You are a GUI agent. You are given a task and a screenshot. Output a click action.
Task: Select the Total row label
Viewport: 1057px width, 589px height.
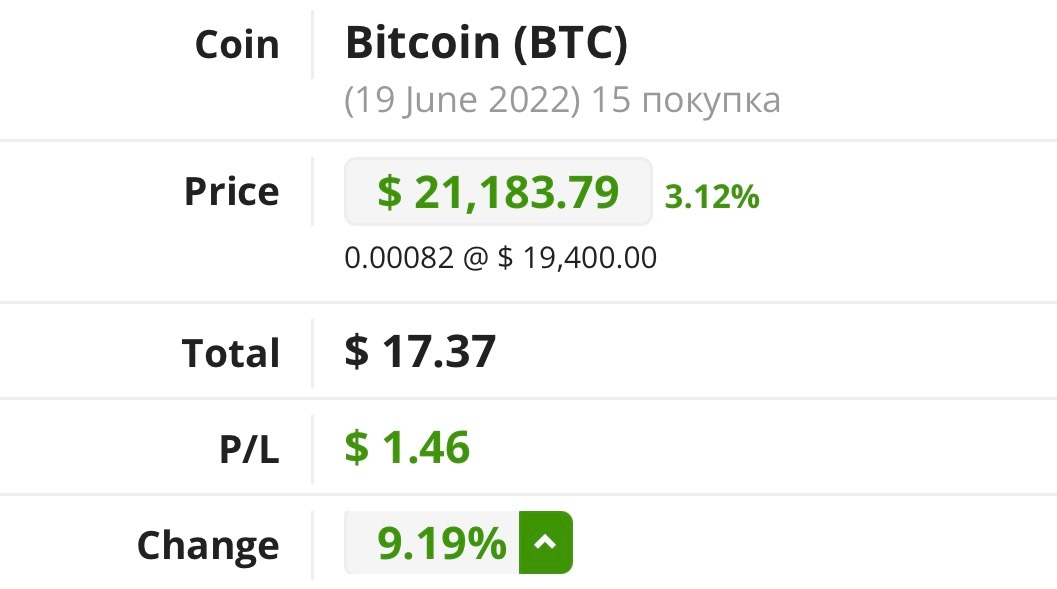tap(231, 353)
